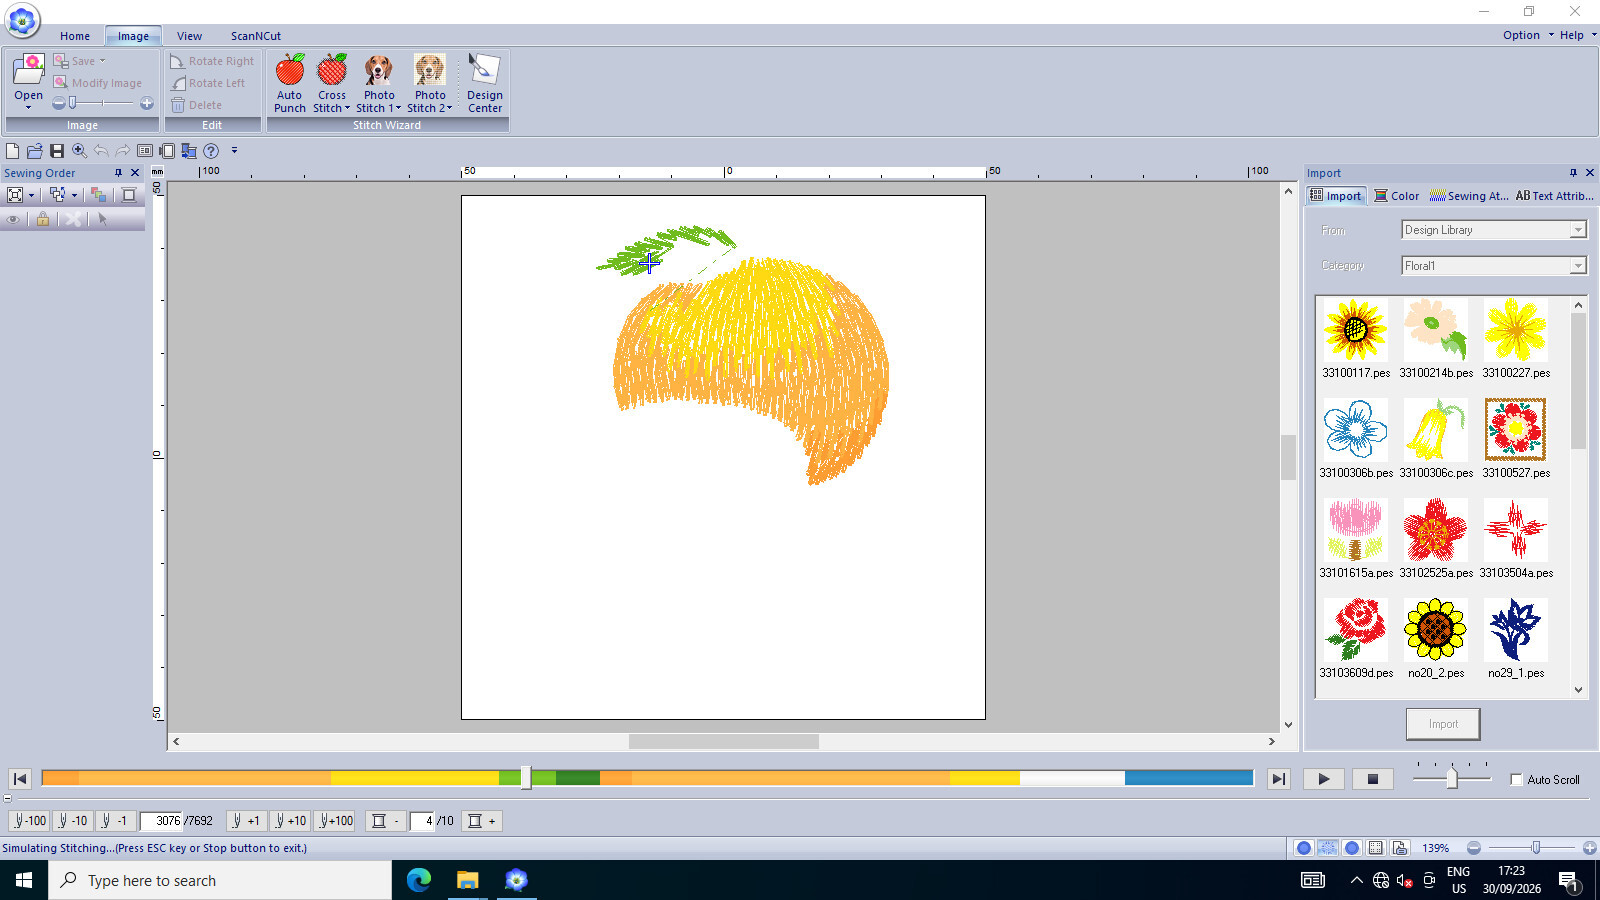Switch to the ScanNCut ribbon tab
Image resolution: width=1600 pixels, height=900 pixels.
(x=256, y=36)
